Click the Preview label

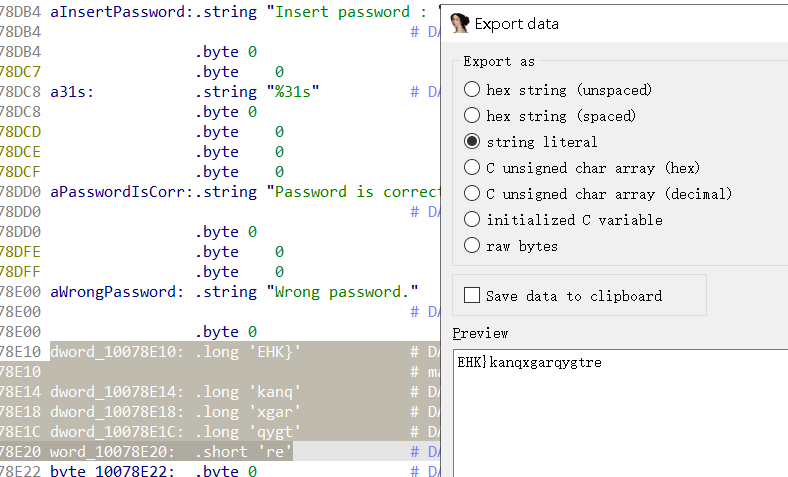point(480,333)
